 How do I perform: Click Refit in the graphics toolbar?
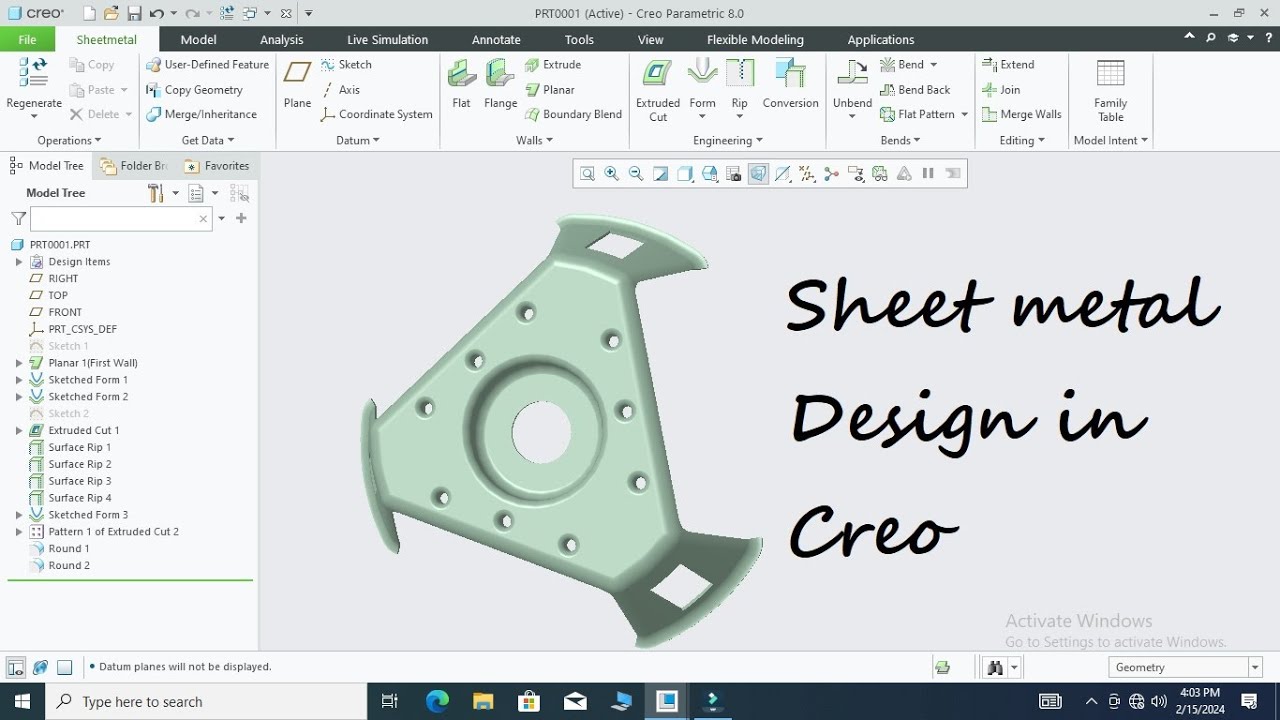(587, 174)
